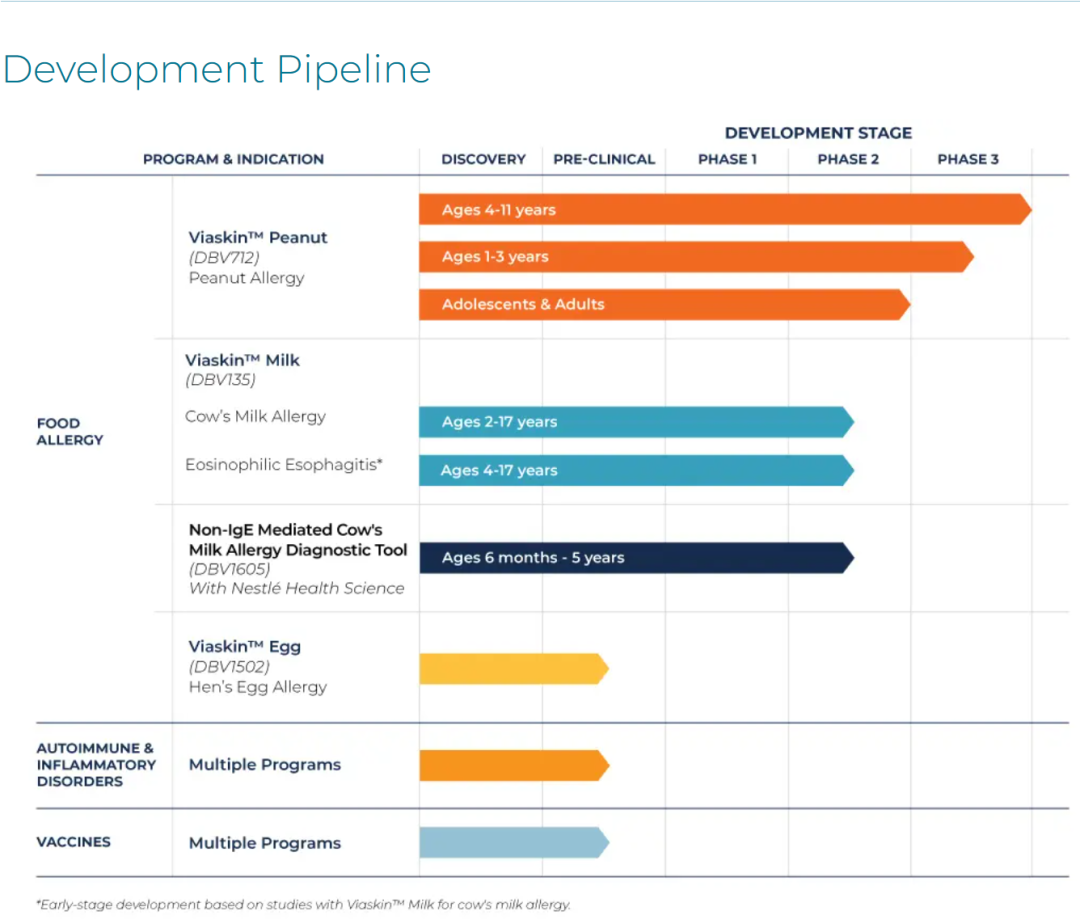1080x924 pixels.
Task: Click the "Hen's Egg Allergy" indication
Action: (258, 687)
